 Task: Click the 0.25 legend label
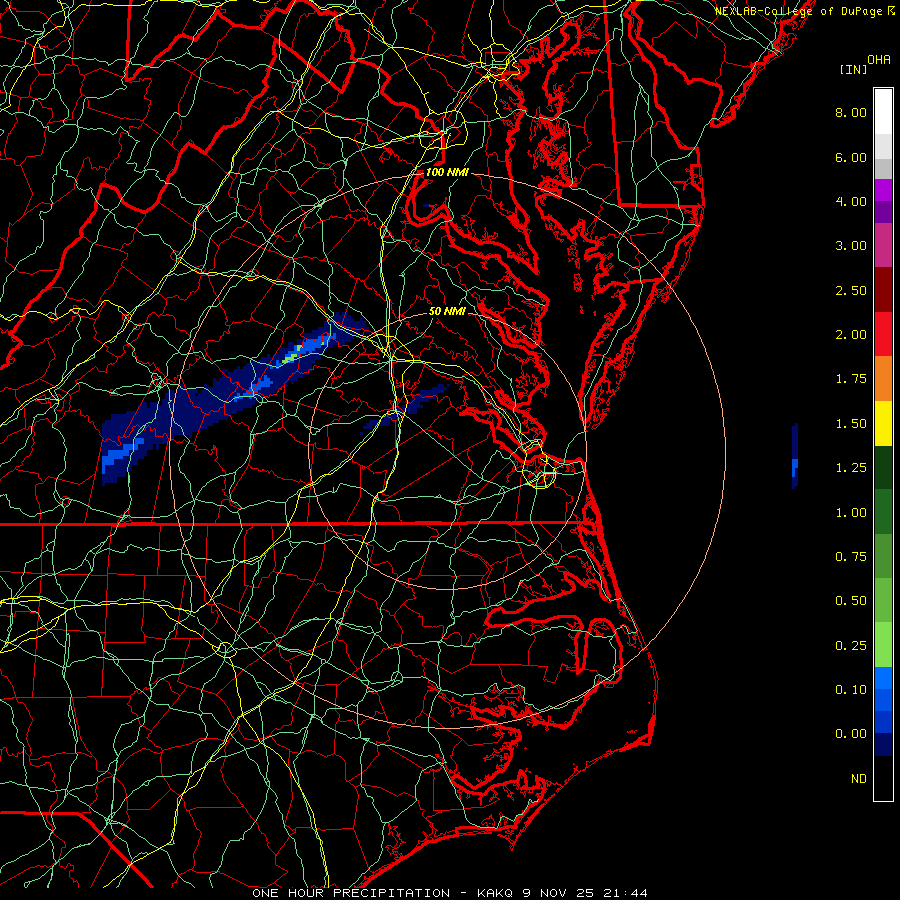pyautogui.click(x=851, y=646)
